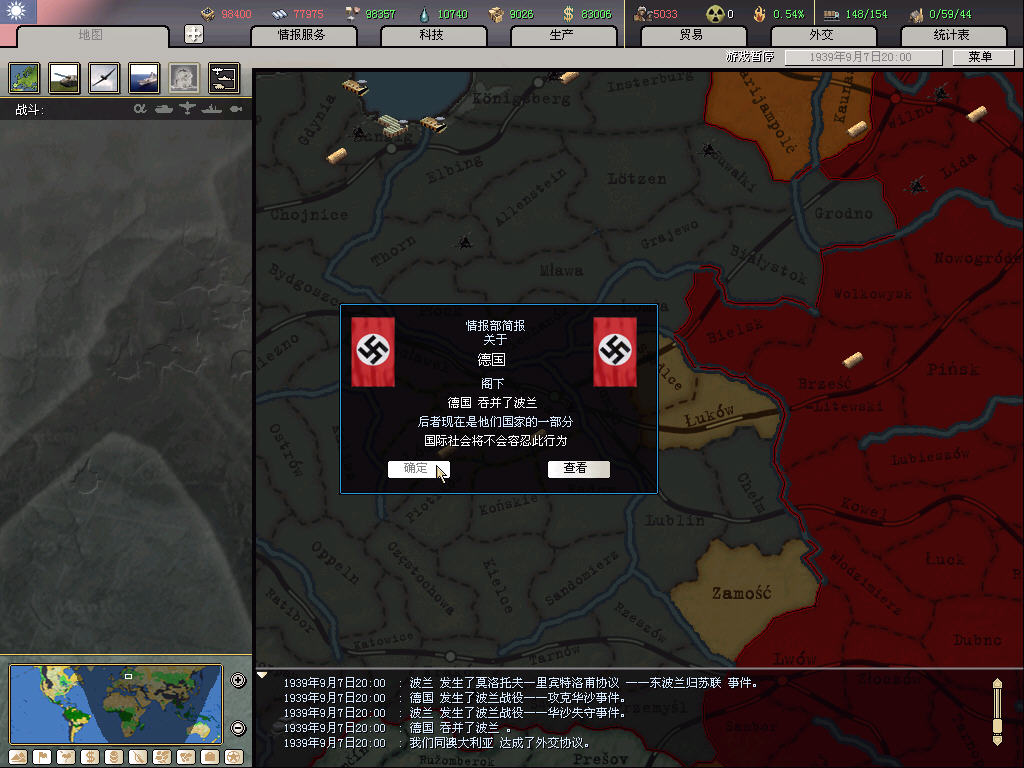1024x768 pixels.
Task: Click the world minimap
Action: pyautogui.click(x=116, y=704)
